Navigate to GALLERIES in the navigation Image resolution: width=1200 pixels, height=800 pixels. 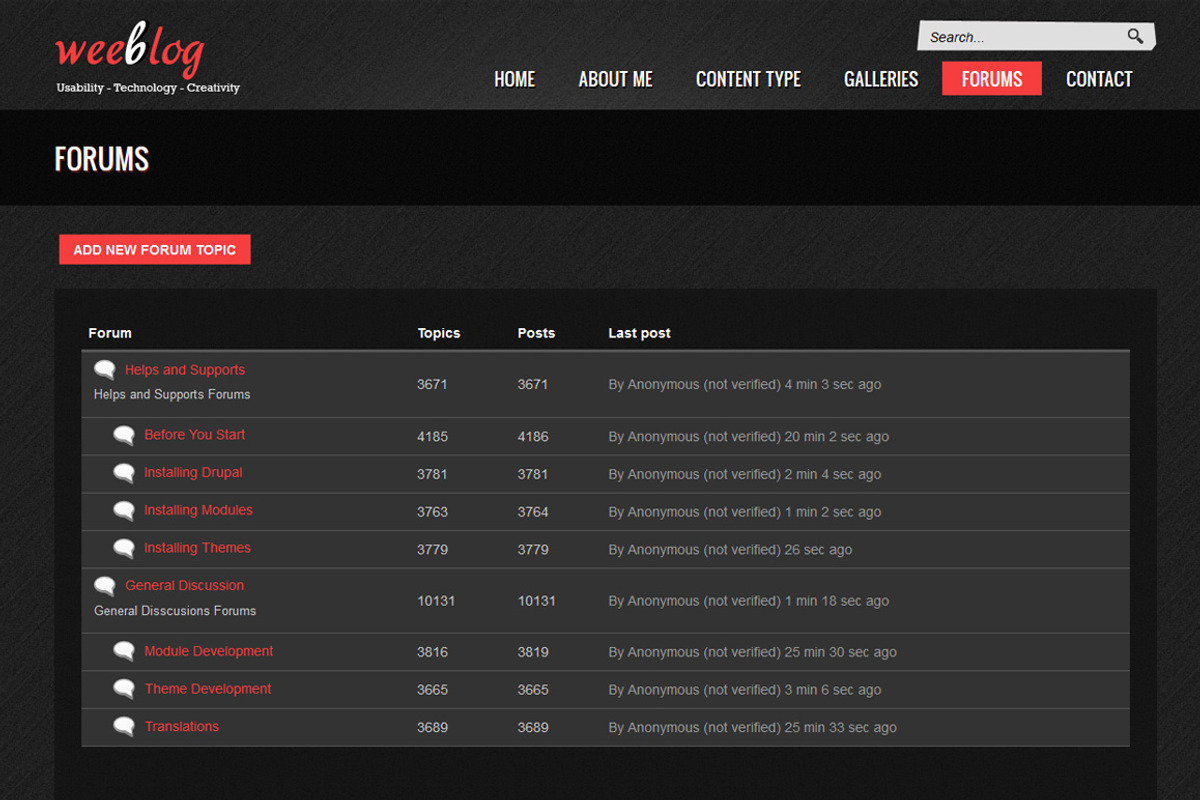[881, 79]
